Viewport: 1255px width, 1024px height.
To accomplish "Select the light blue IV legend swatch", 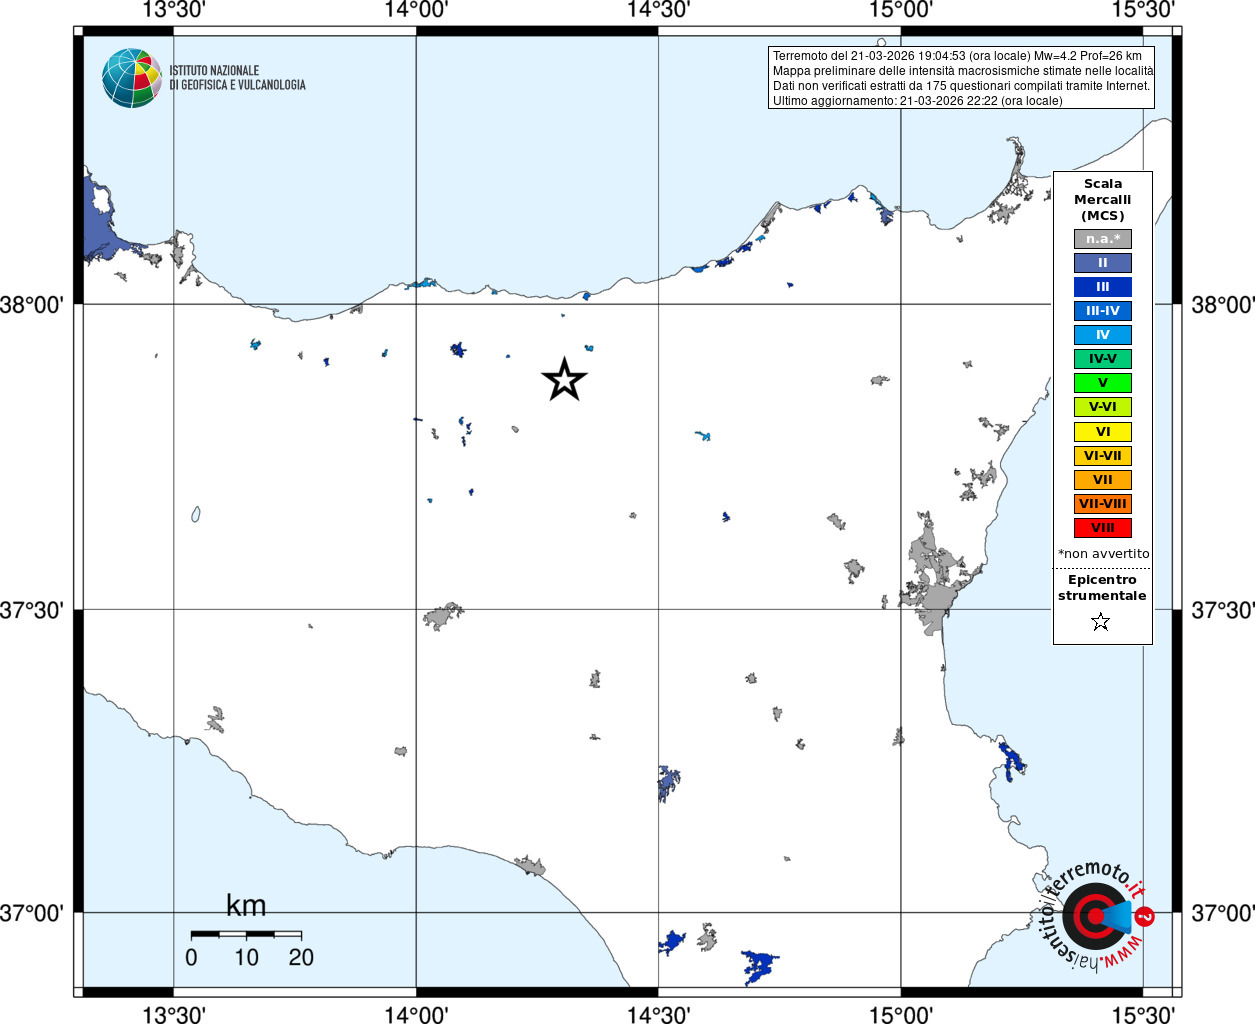I will pyautogui.click(x=1103, y=335).
